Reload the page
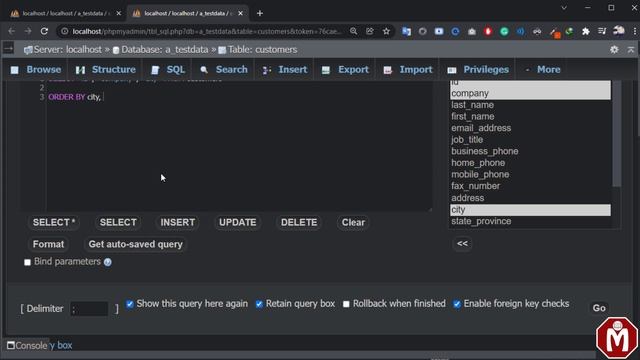 44,31
